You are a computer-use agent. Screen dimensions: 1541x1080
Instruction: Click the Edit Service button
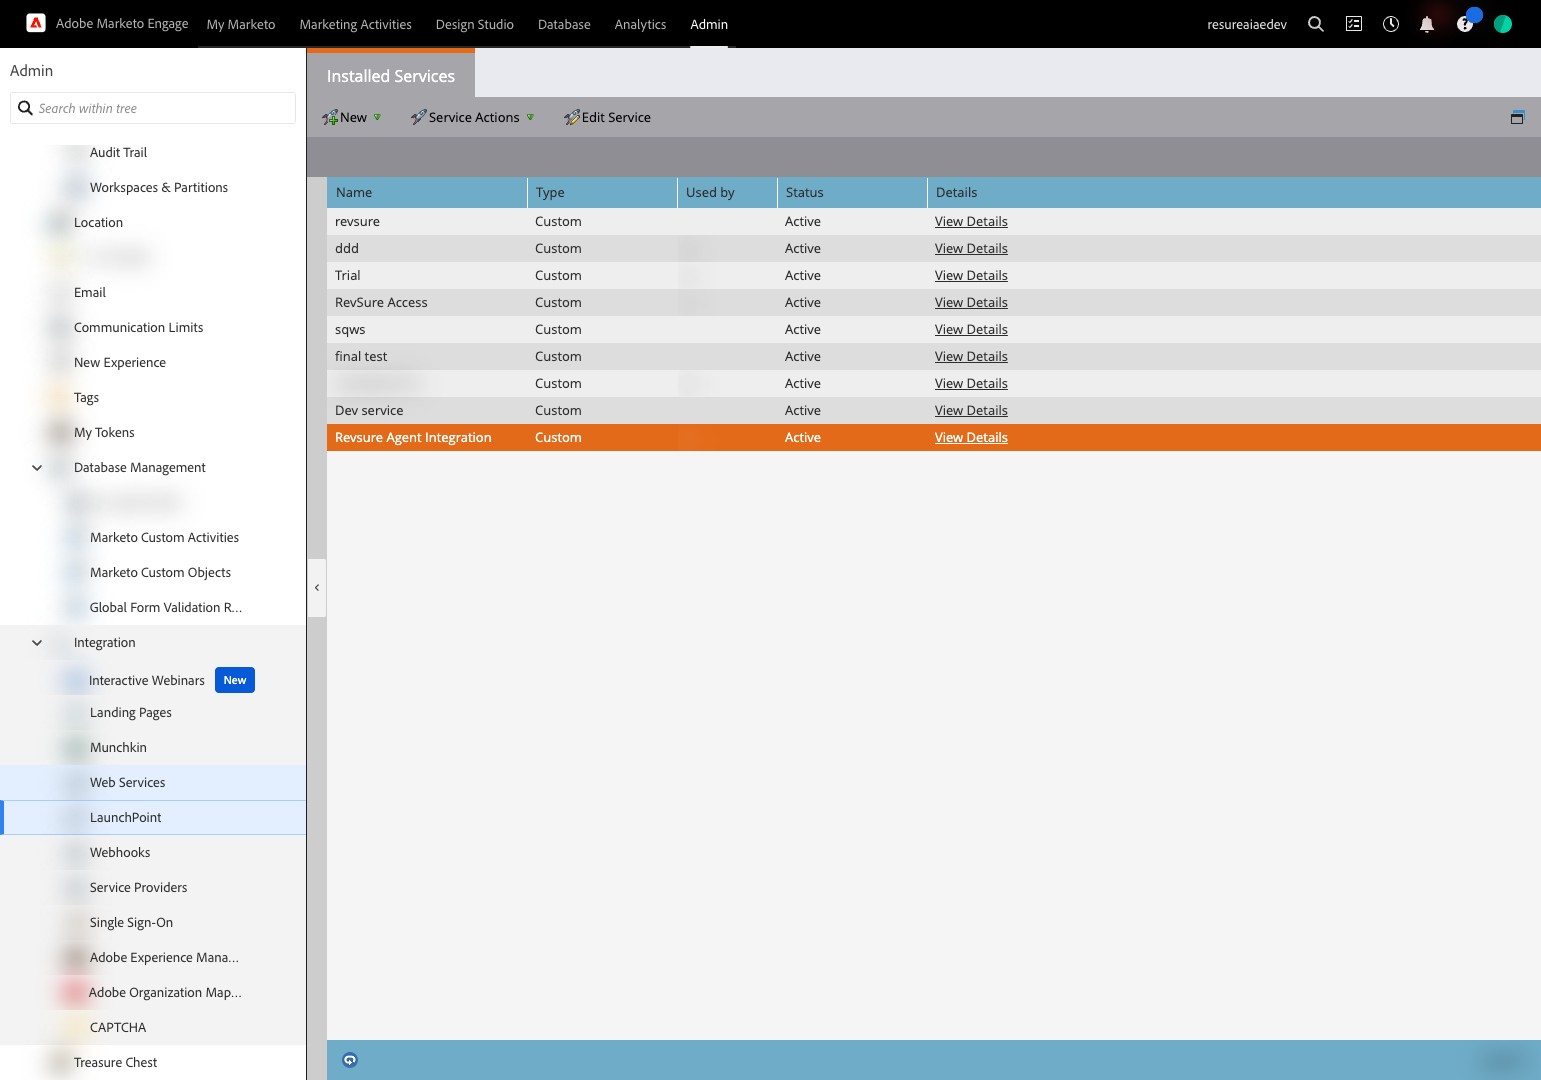[x=607, y=117]
